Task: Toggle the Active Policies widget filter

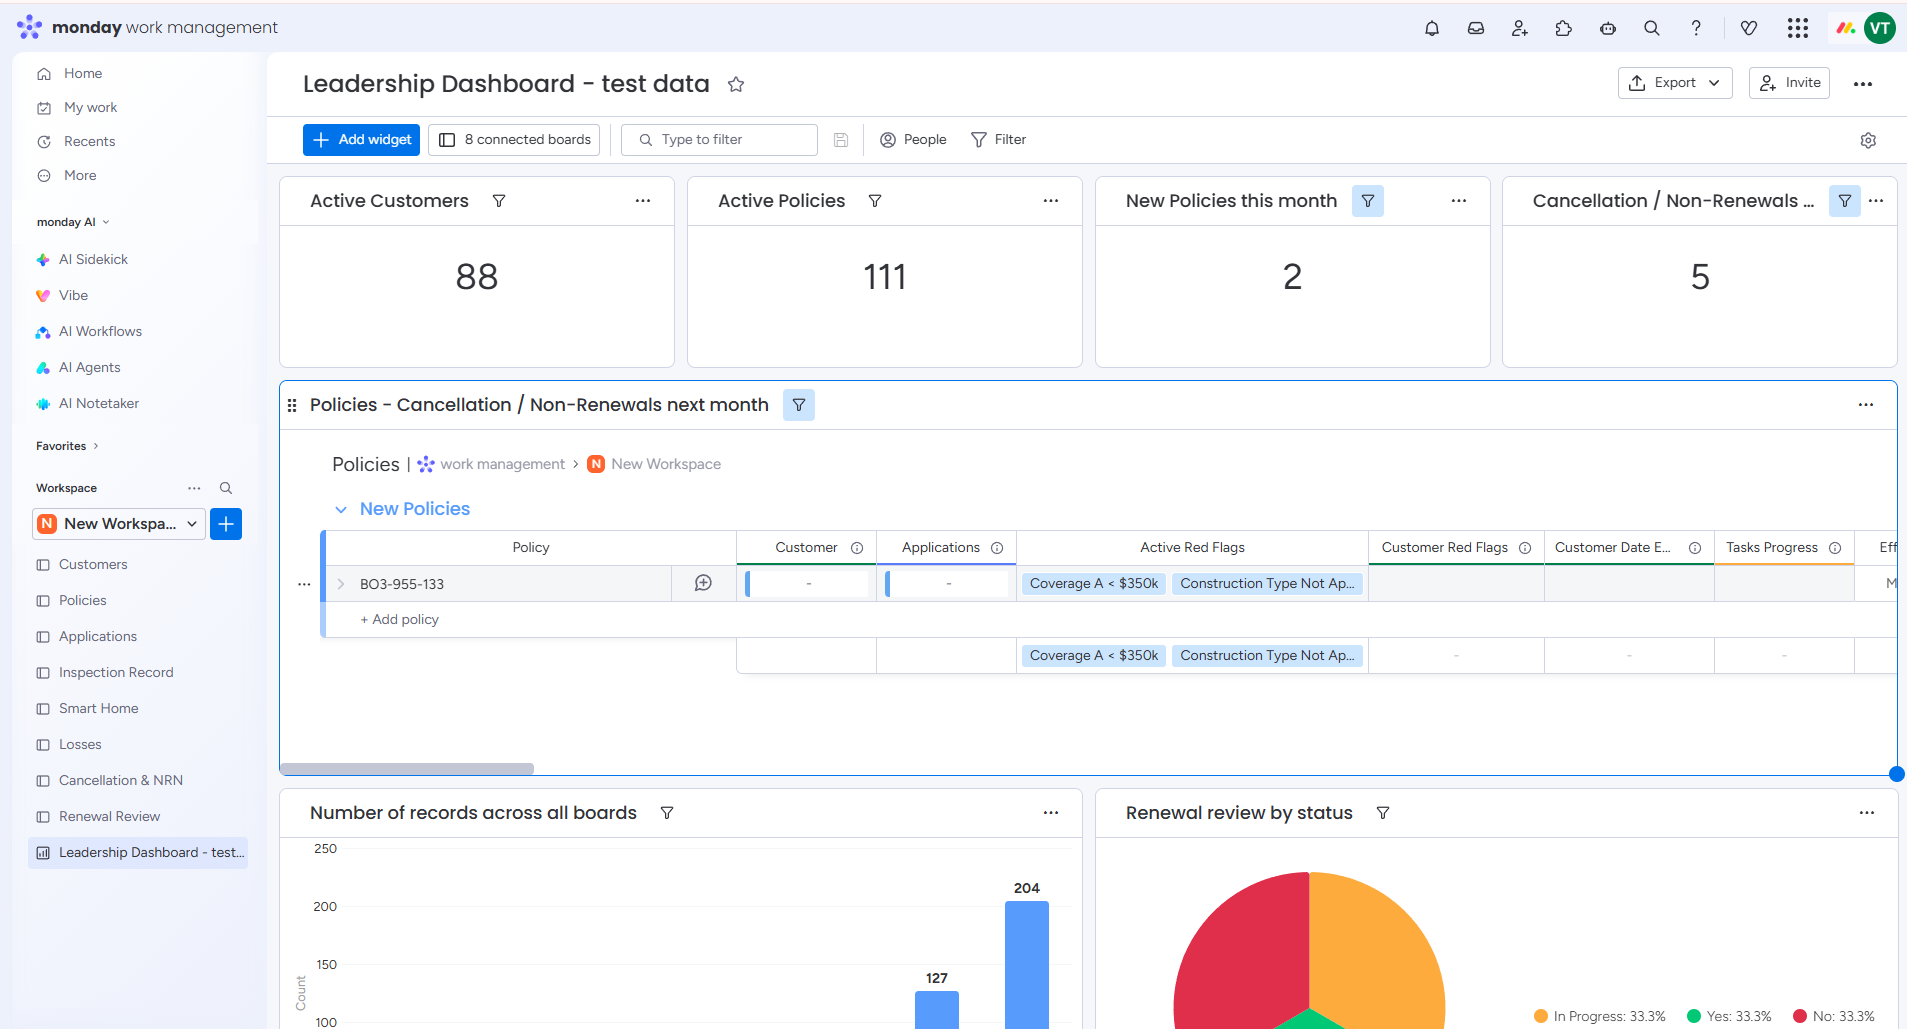Action: coord(875,201)
